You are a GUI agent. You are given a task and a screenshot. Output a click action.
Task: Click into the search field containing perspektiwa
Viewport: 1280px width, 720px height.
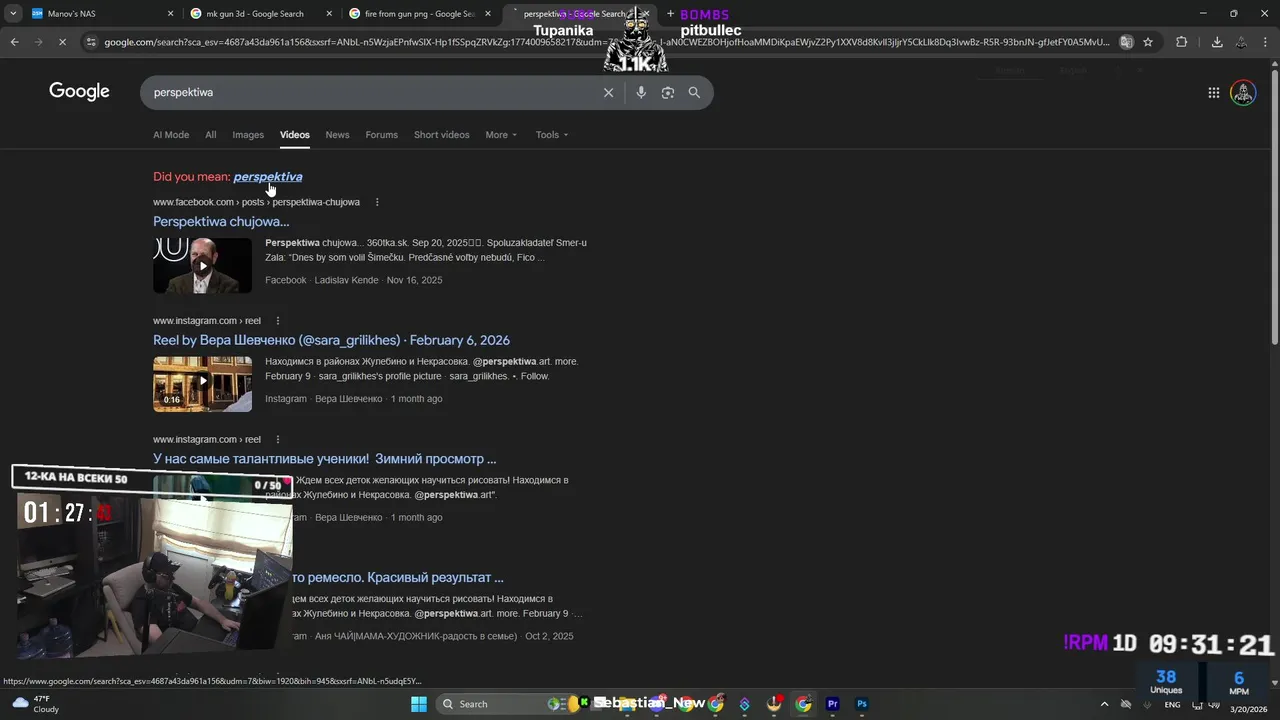point(370,92)
